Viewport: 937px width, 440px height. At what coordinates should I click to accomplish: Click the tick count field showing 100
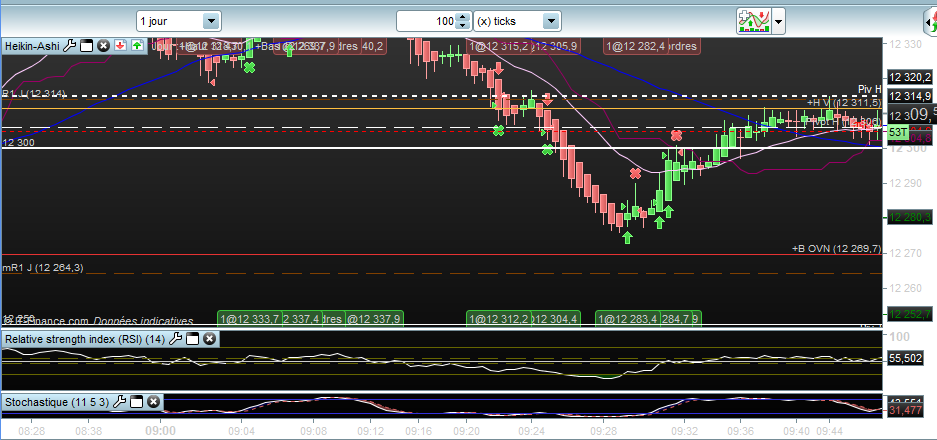pyautogui.click(x=426, y=22)
